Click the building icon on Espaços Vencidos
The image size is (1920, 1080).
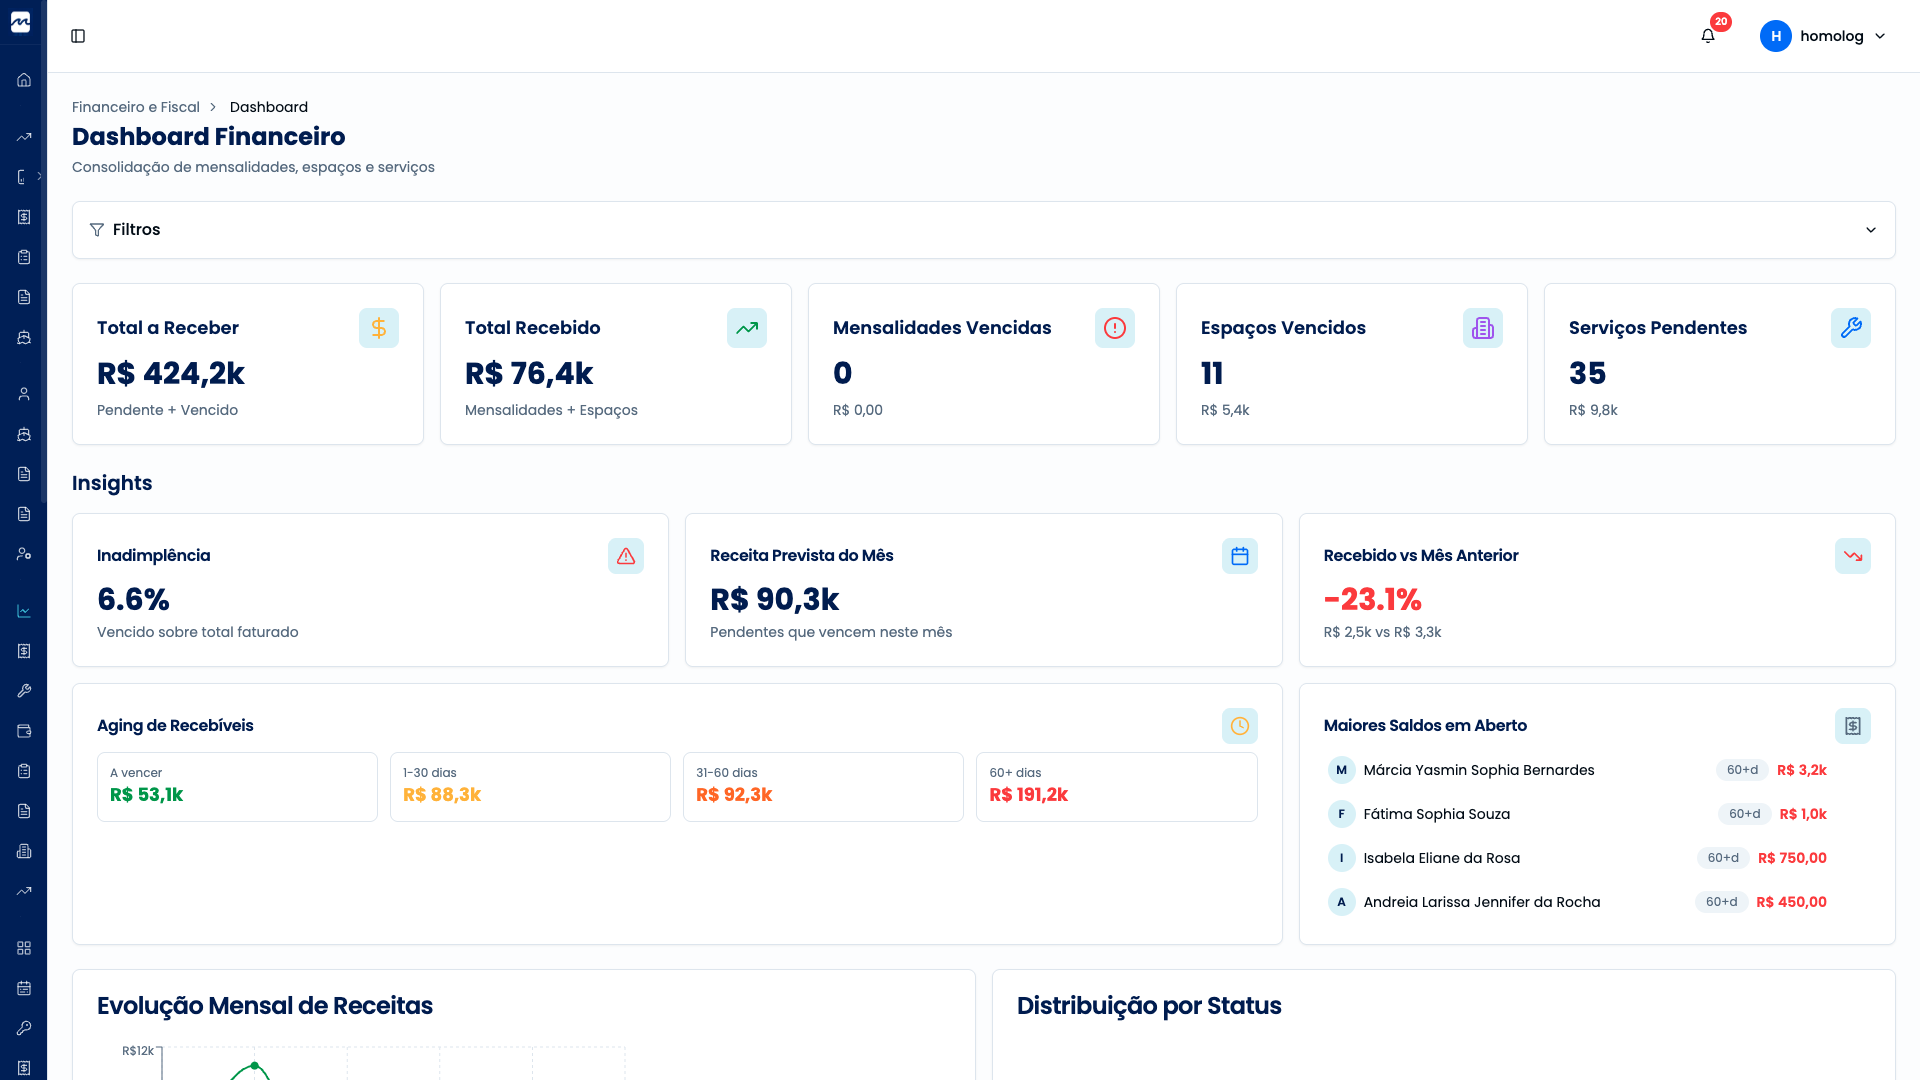click(x=1483, y=328)
